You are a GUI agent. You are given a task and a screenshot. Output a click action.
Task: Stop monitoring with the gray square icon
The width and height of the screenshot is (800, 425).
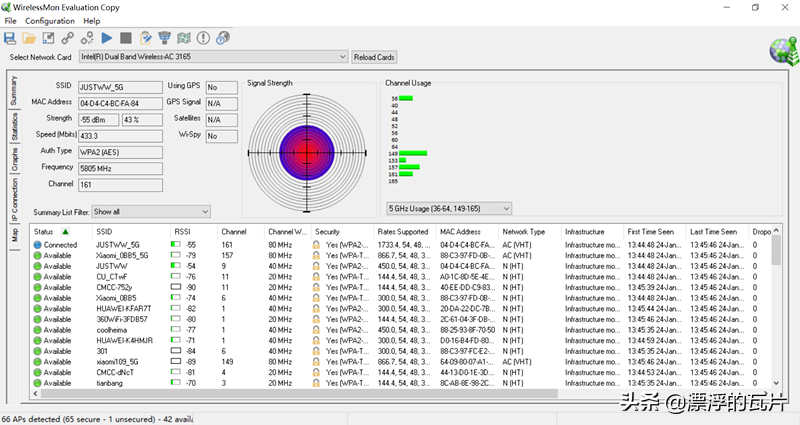(126, 38)
